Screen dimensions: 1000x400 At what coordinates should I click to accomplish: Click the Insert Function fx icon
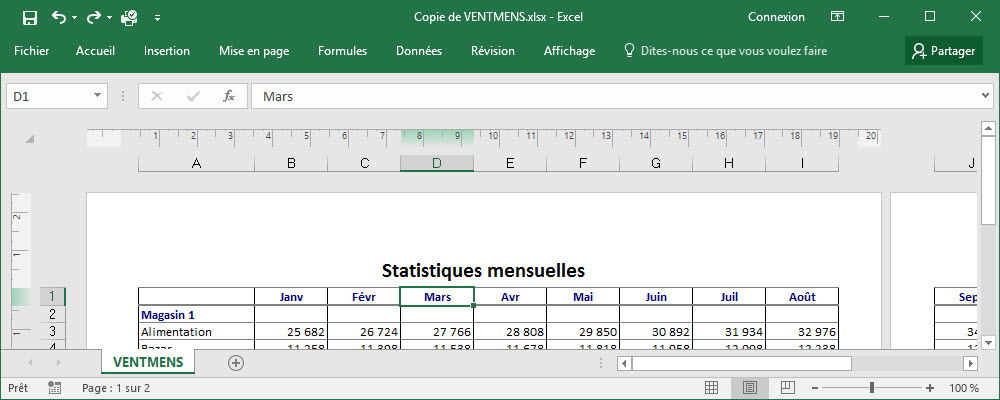tap(228, 96)
